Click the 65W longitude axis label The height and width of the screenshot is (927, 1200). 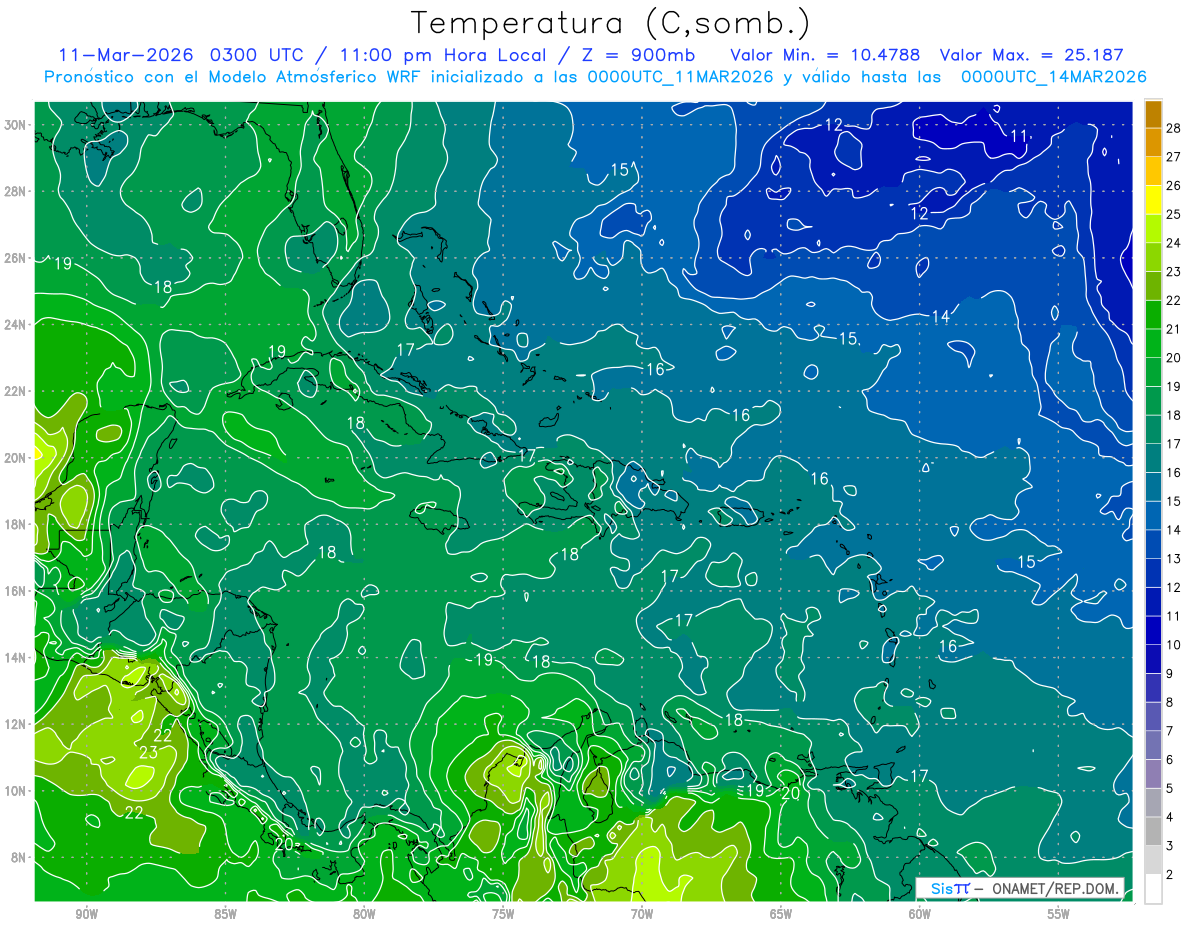(x=781, y=914)
